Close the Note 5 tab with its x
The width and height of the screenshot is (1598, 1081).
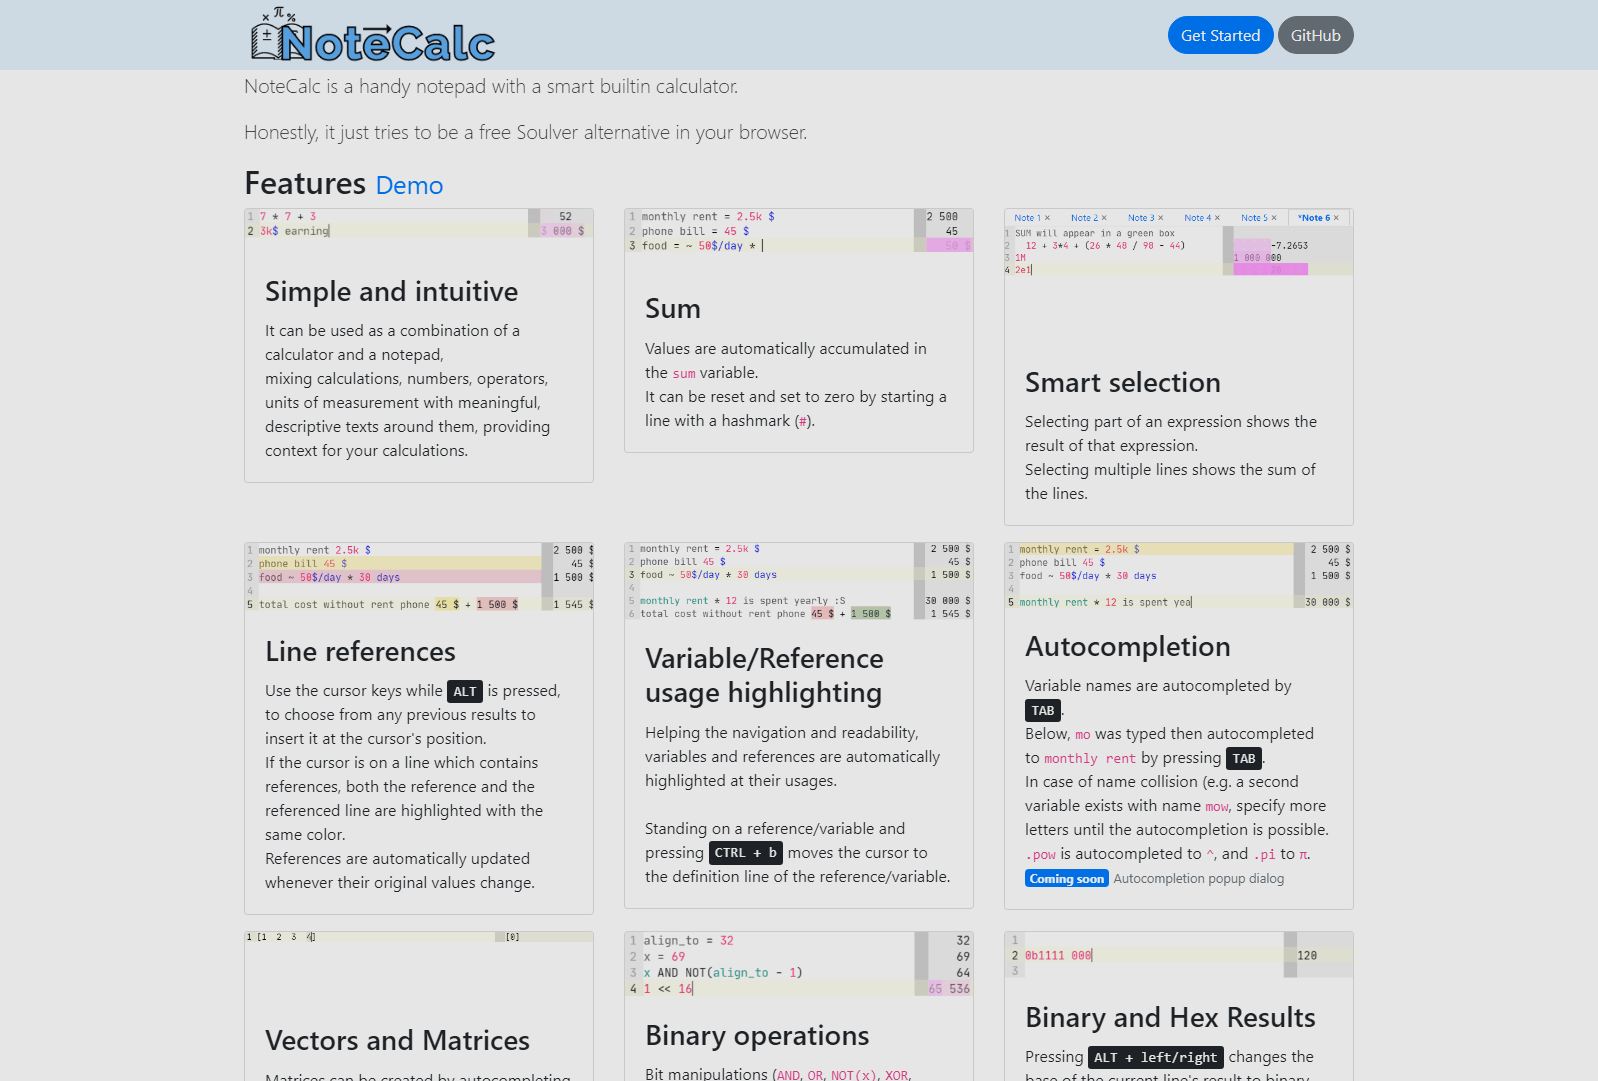[1274, 218]
